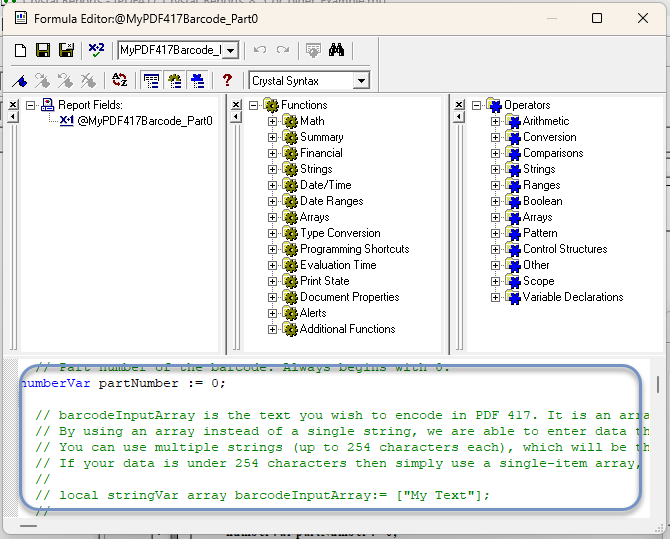The image size is (670, 539).
Task: Open the formula name dropdown
Action: click(230, 50)
